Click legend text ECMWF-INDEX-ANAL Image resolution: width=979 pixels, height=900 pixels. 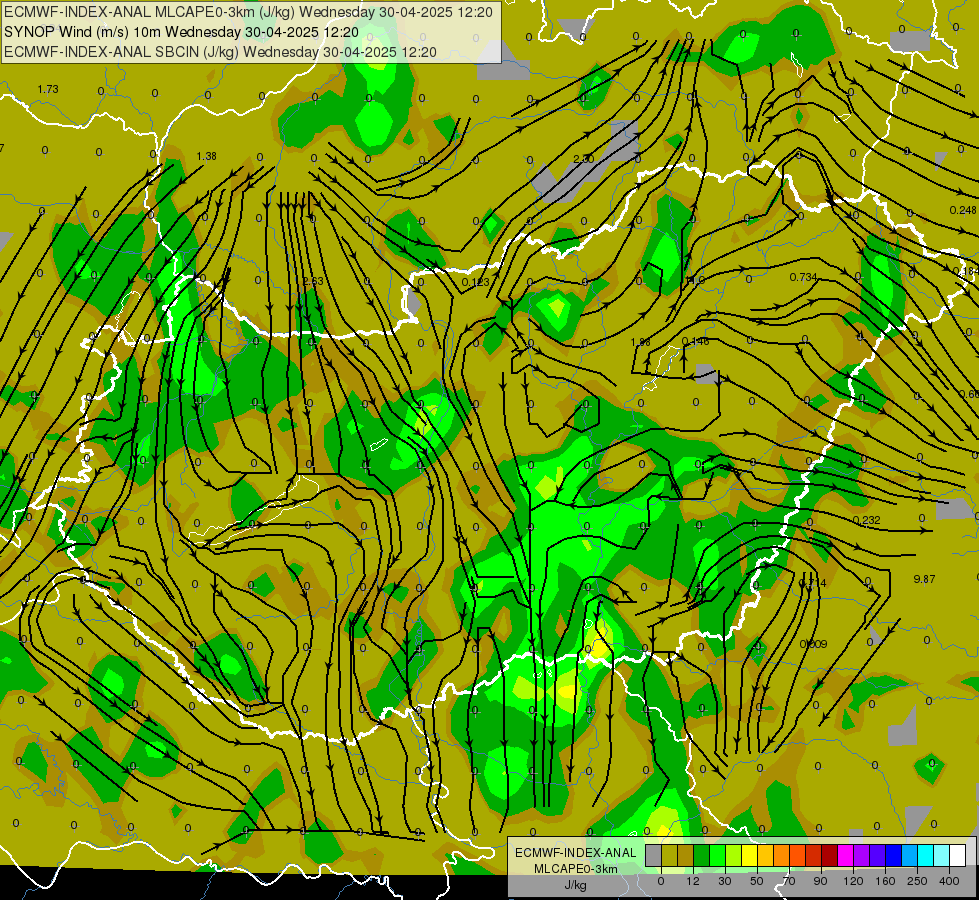coord(576,853)
